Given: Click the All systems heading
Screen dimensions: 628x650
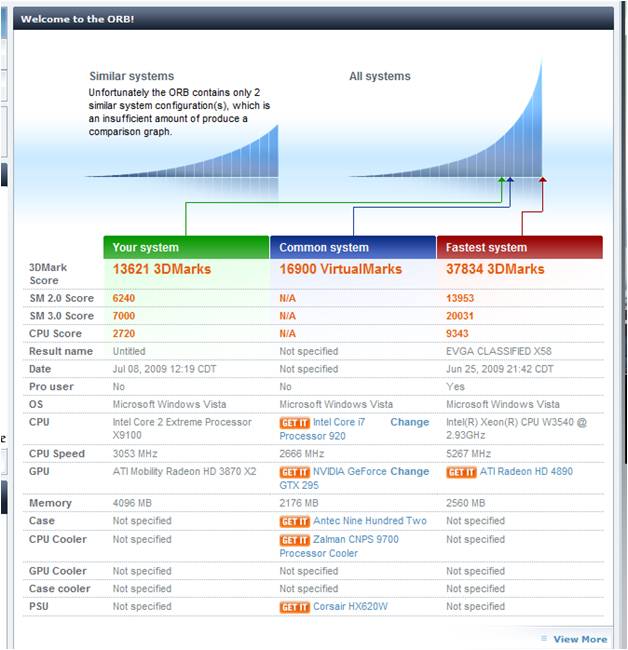Looking at the screenshot, I should [x=380, y=76].
